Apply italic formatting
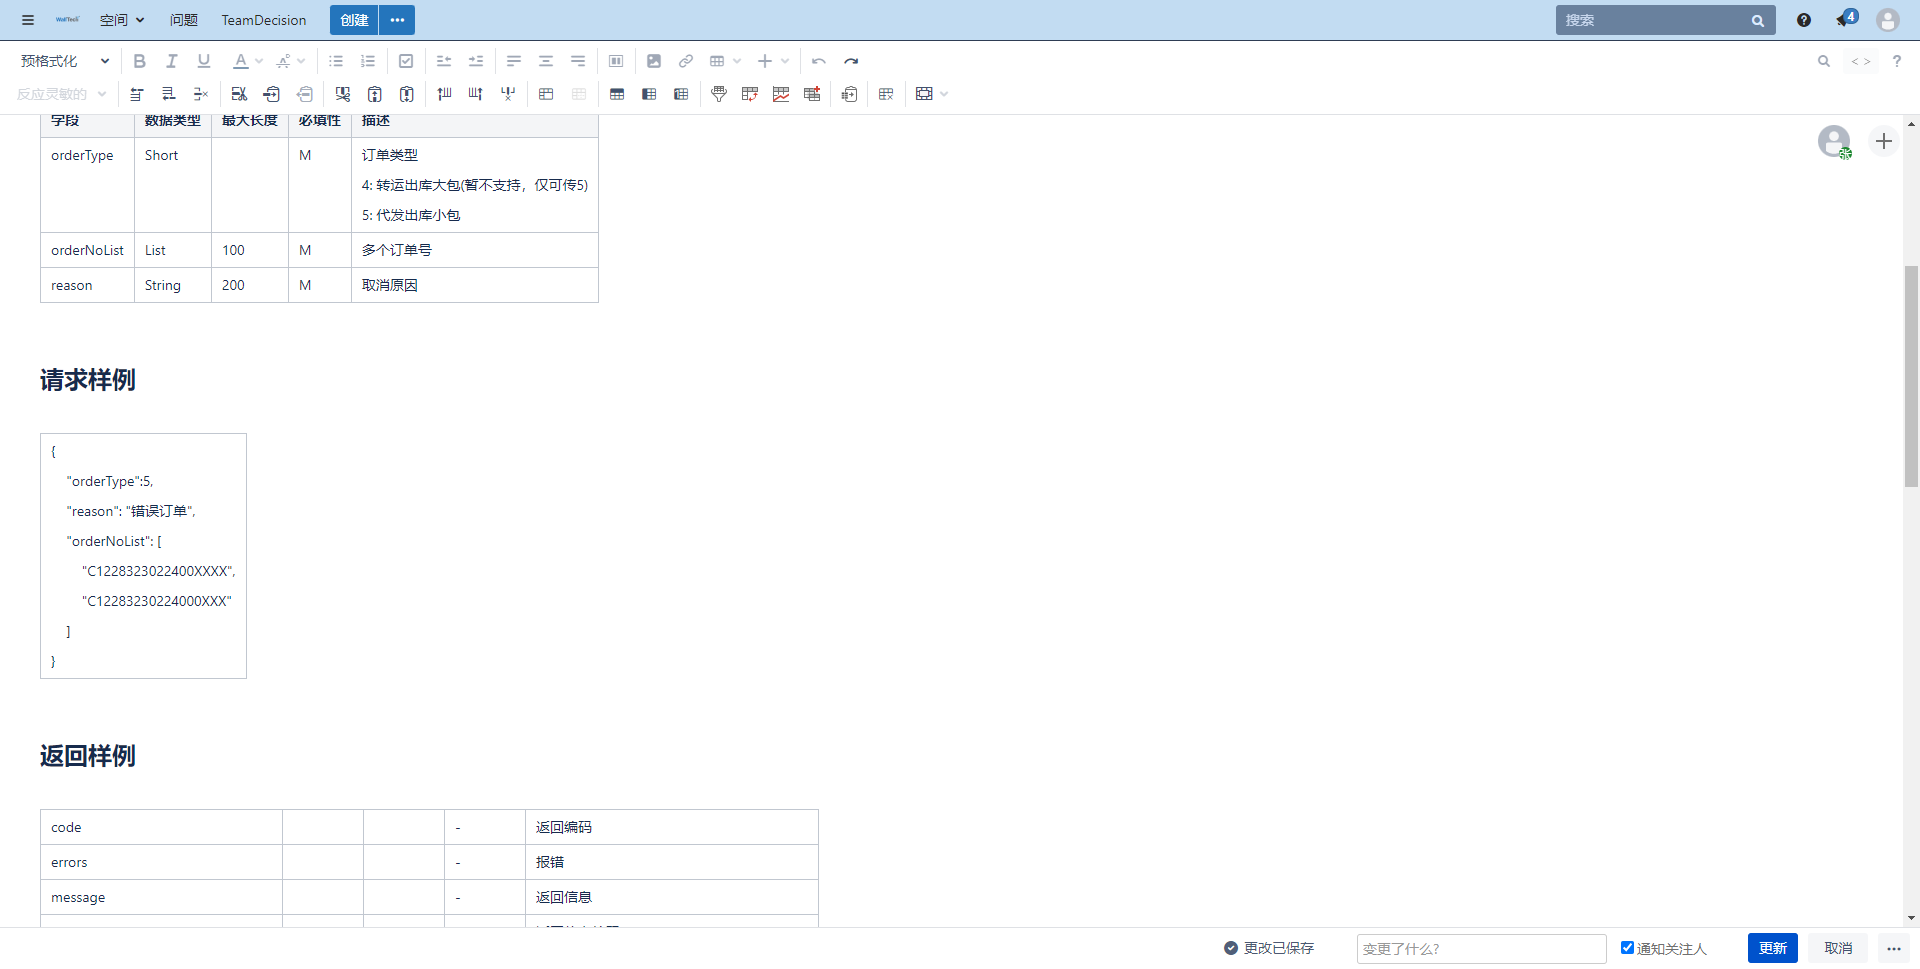The image size is (1920, 969). pos(172,61)
